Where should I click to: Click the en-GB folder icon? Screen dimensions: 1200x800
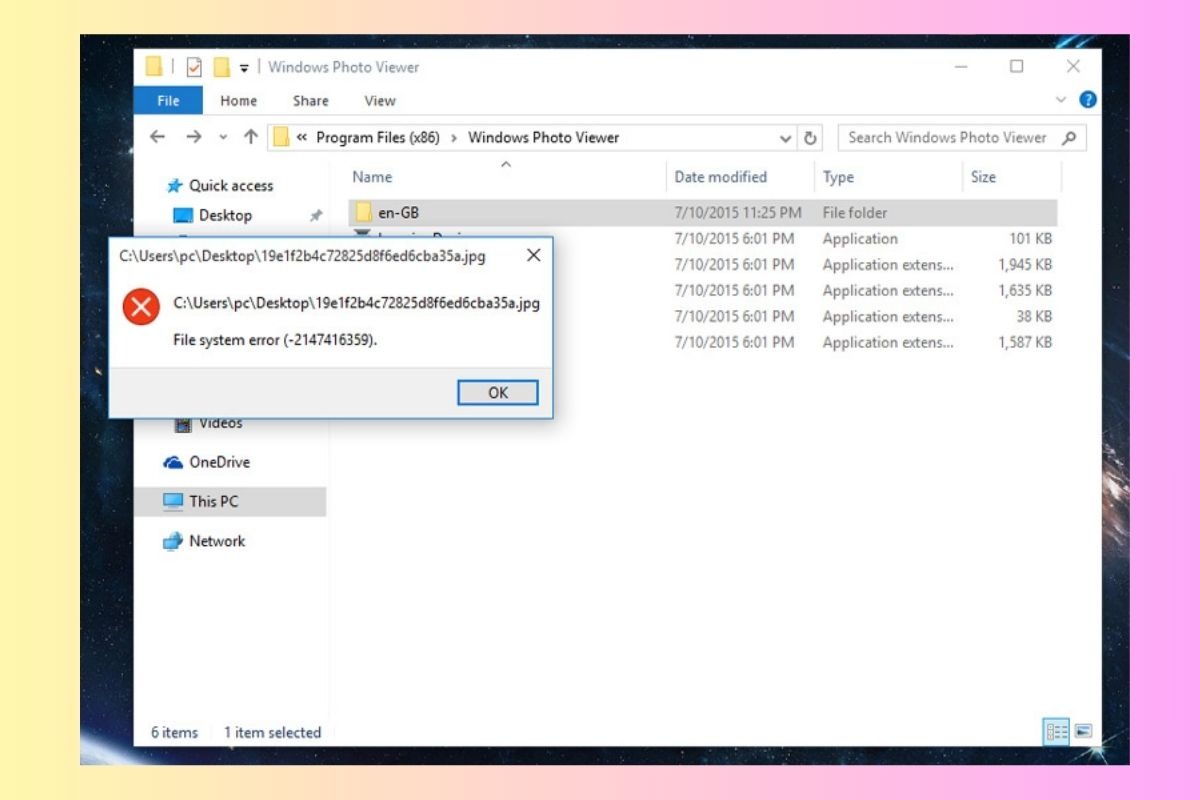[x=363, y=212]
